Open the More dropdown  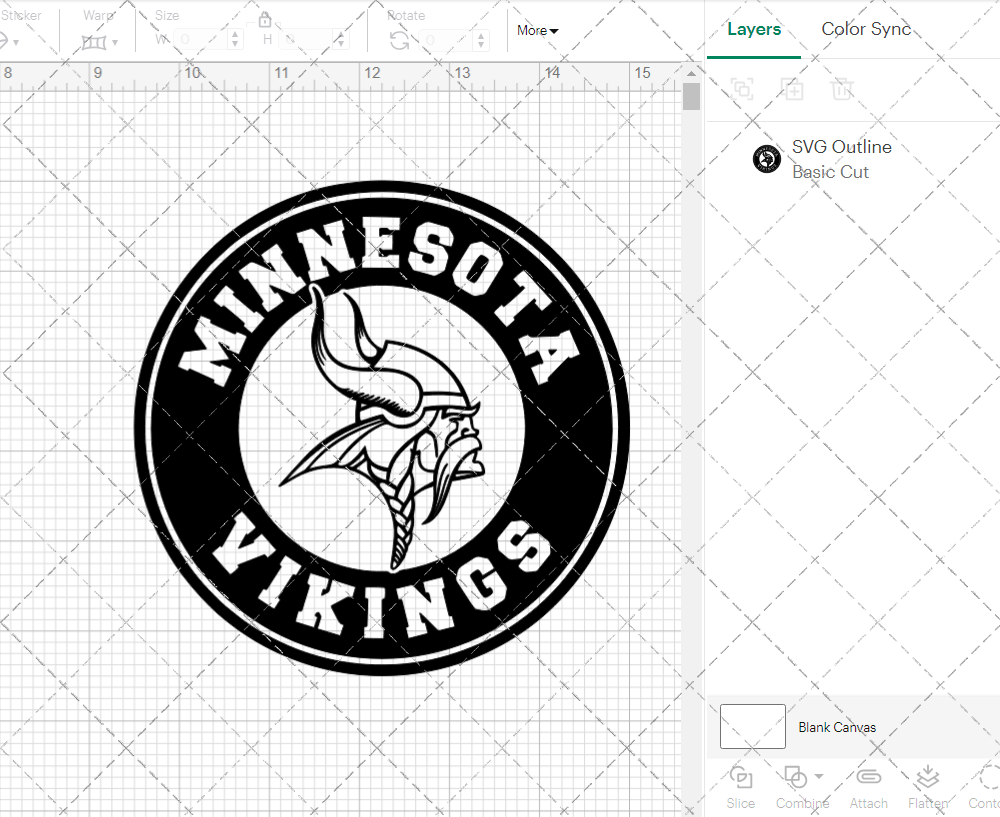click(537, 30)
